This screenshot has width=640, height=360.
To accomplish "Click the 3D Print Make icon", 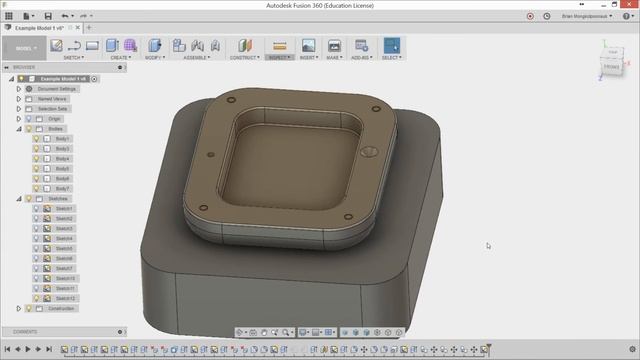I will click(334, 45).
